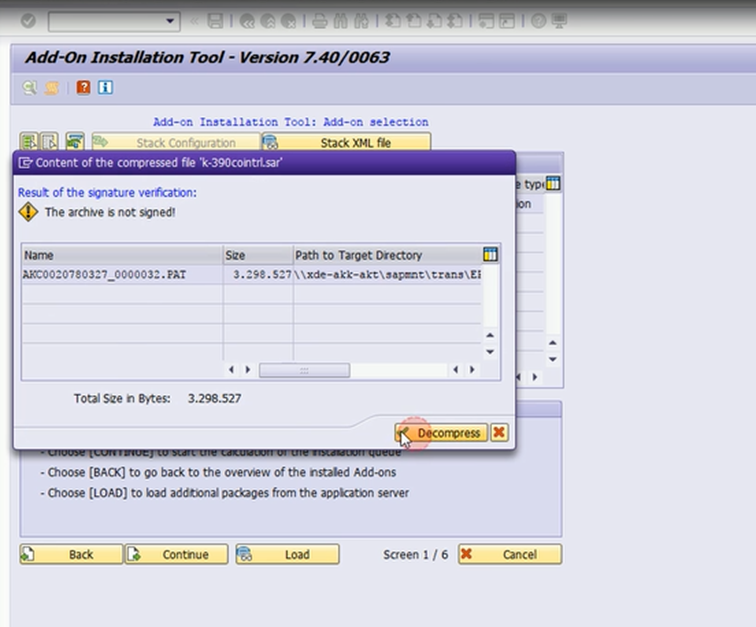Cancel the add-on installation

[x=510, y=554]
